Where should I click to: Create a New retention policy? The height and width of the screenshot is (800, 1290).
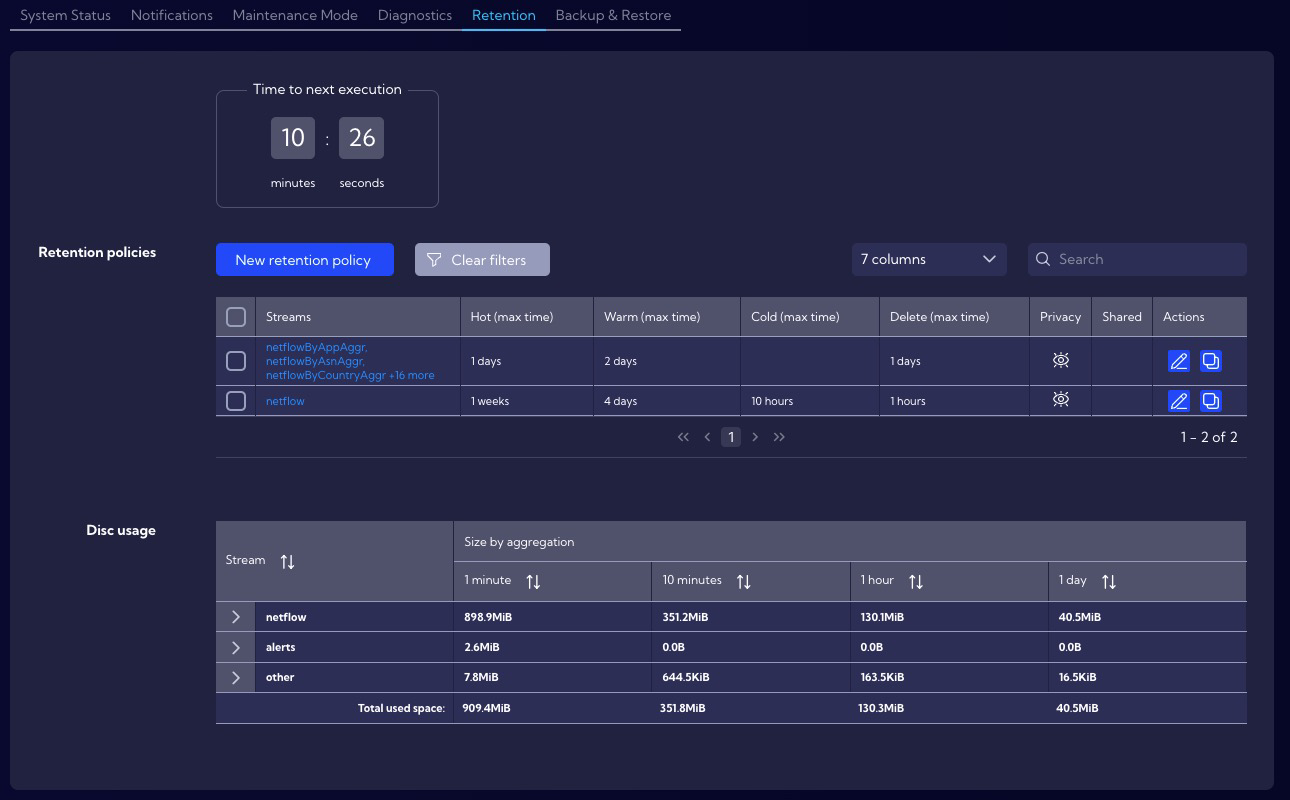(x=305, y=260)
